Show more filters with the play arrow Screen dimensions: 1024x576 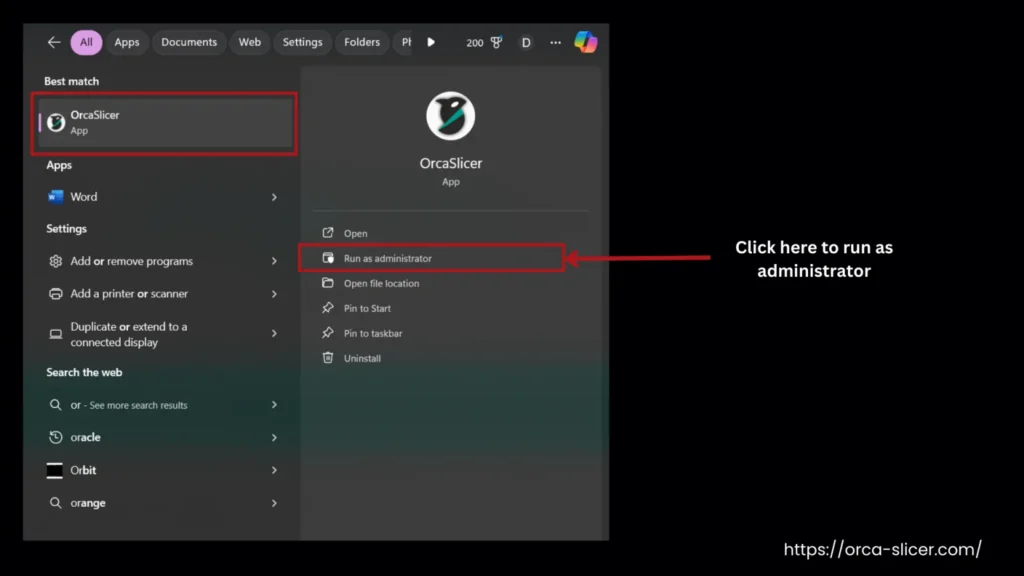click(431, 42)
